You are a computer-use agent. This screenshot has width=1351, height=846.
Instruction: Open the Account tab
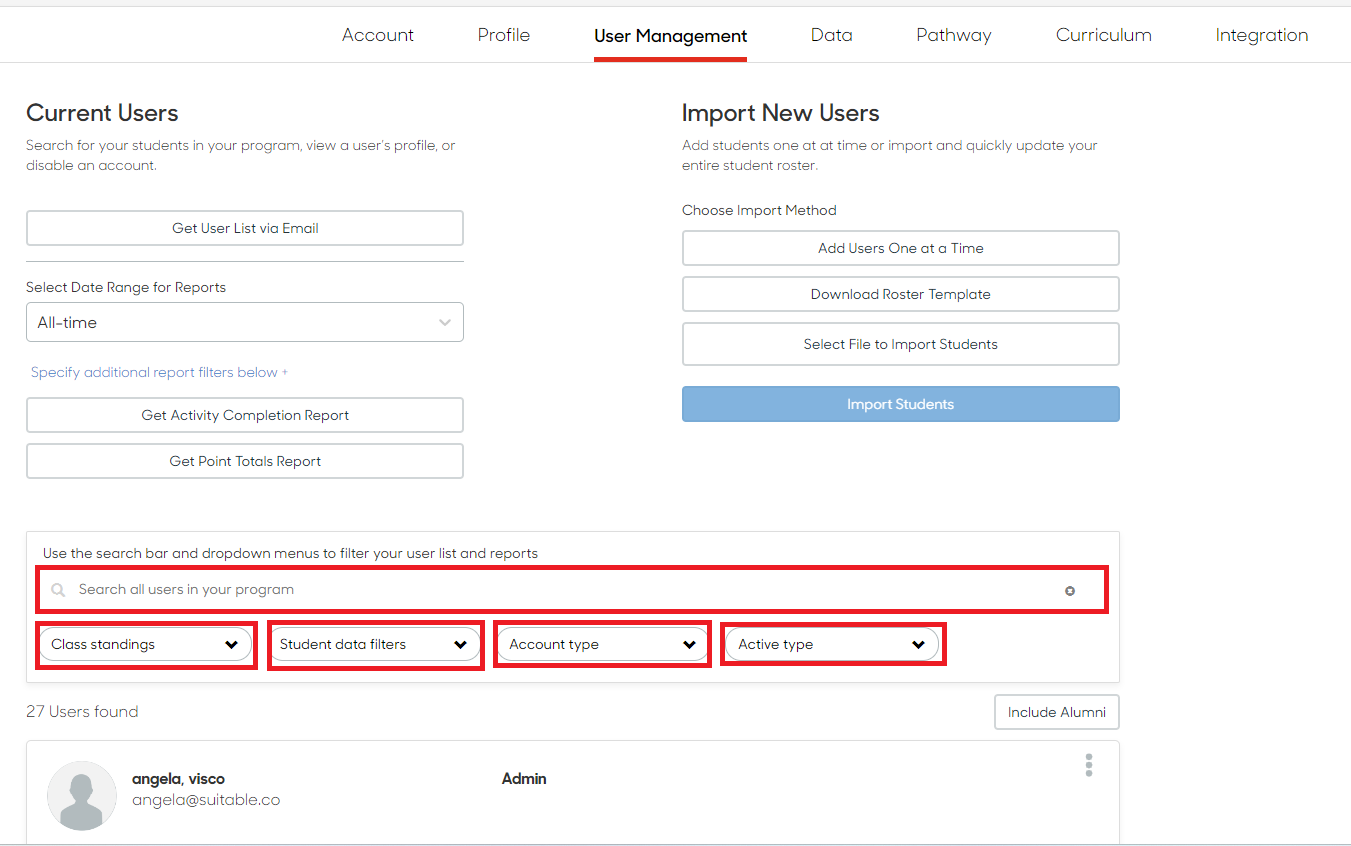coord(378,35)
